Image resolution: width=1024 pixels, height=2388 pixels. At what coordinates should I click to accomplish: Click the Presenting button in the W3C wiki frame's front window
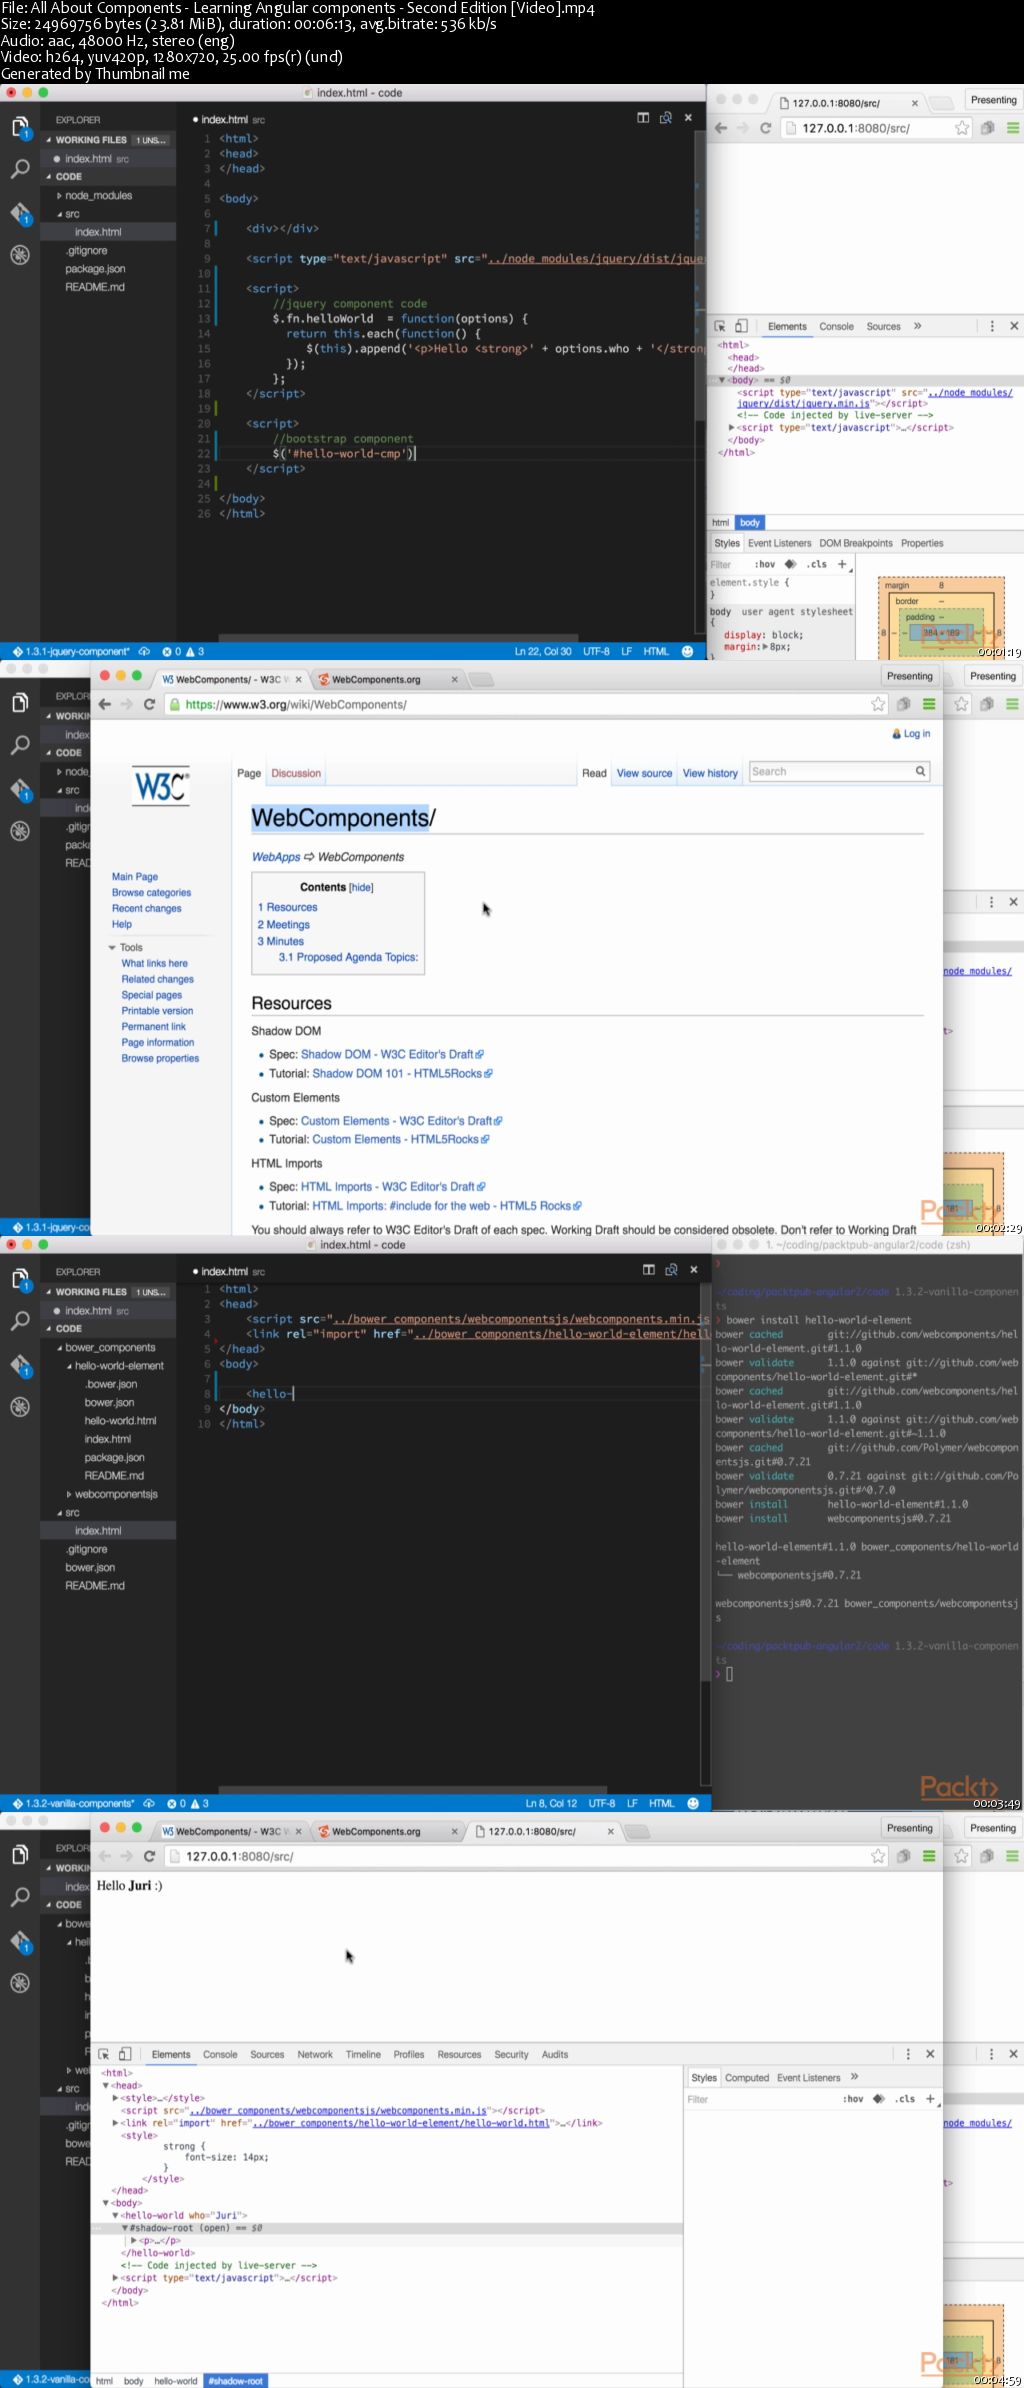tap(909, 676)
